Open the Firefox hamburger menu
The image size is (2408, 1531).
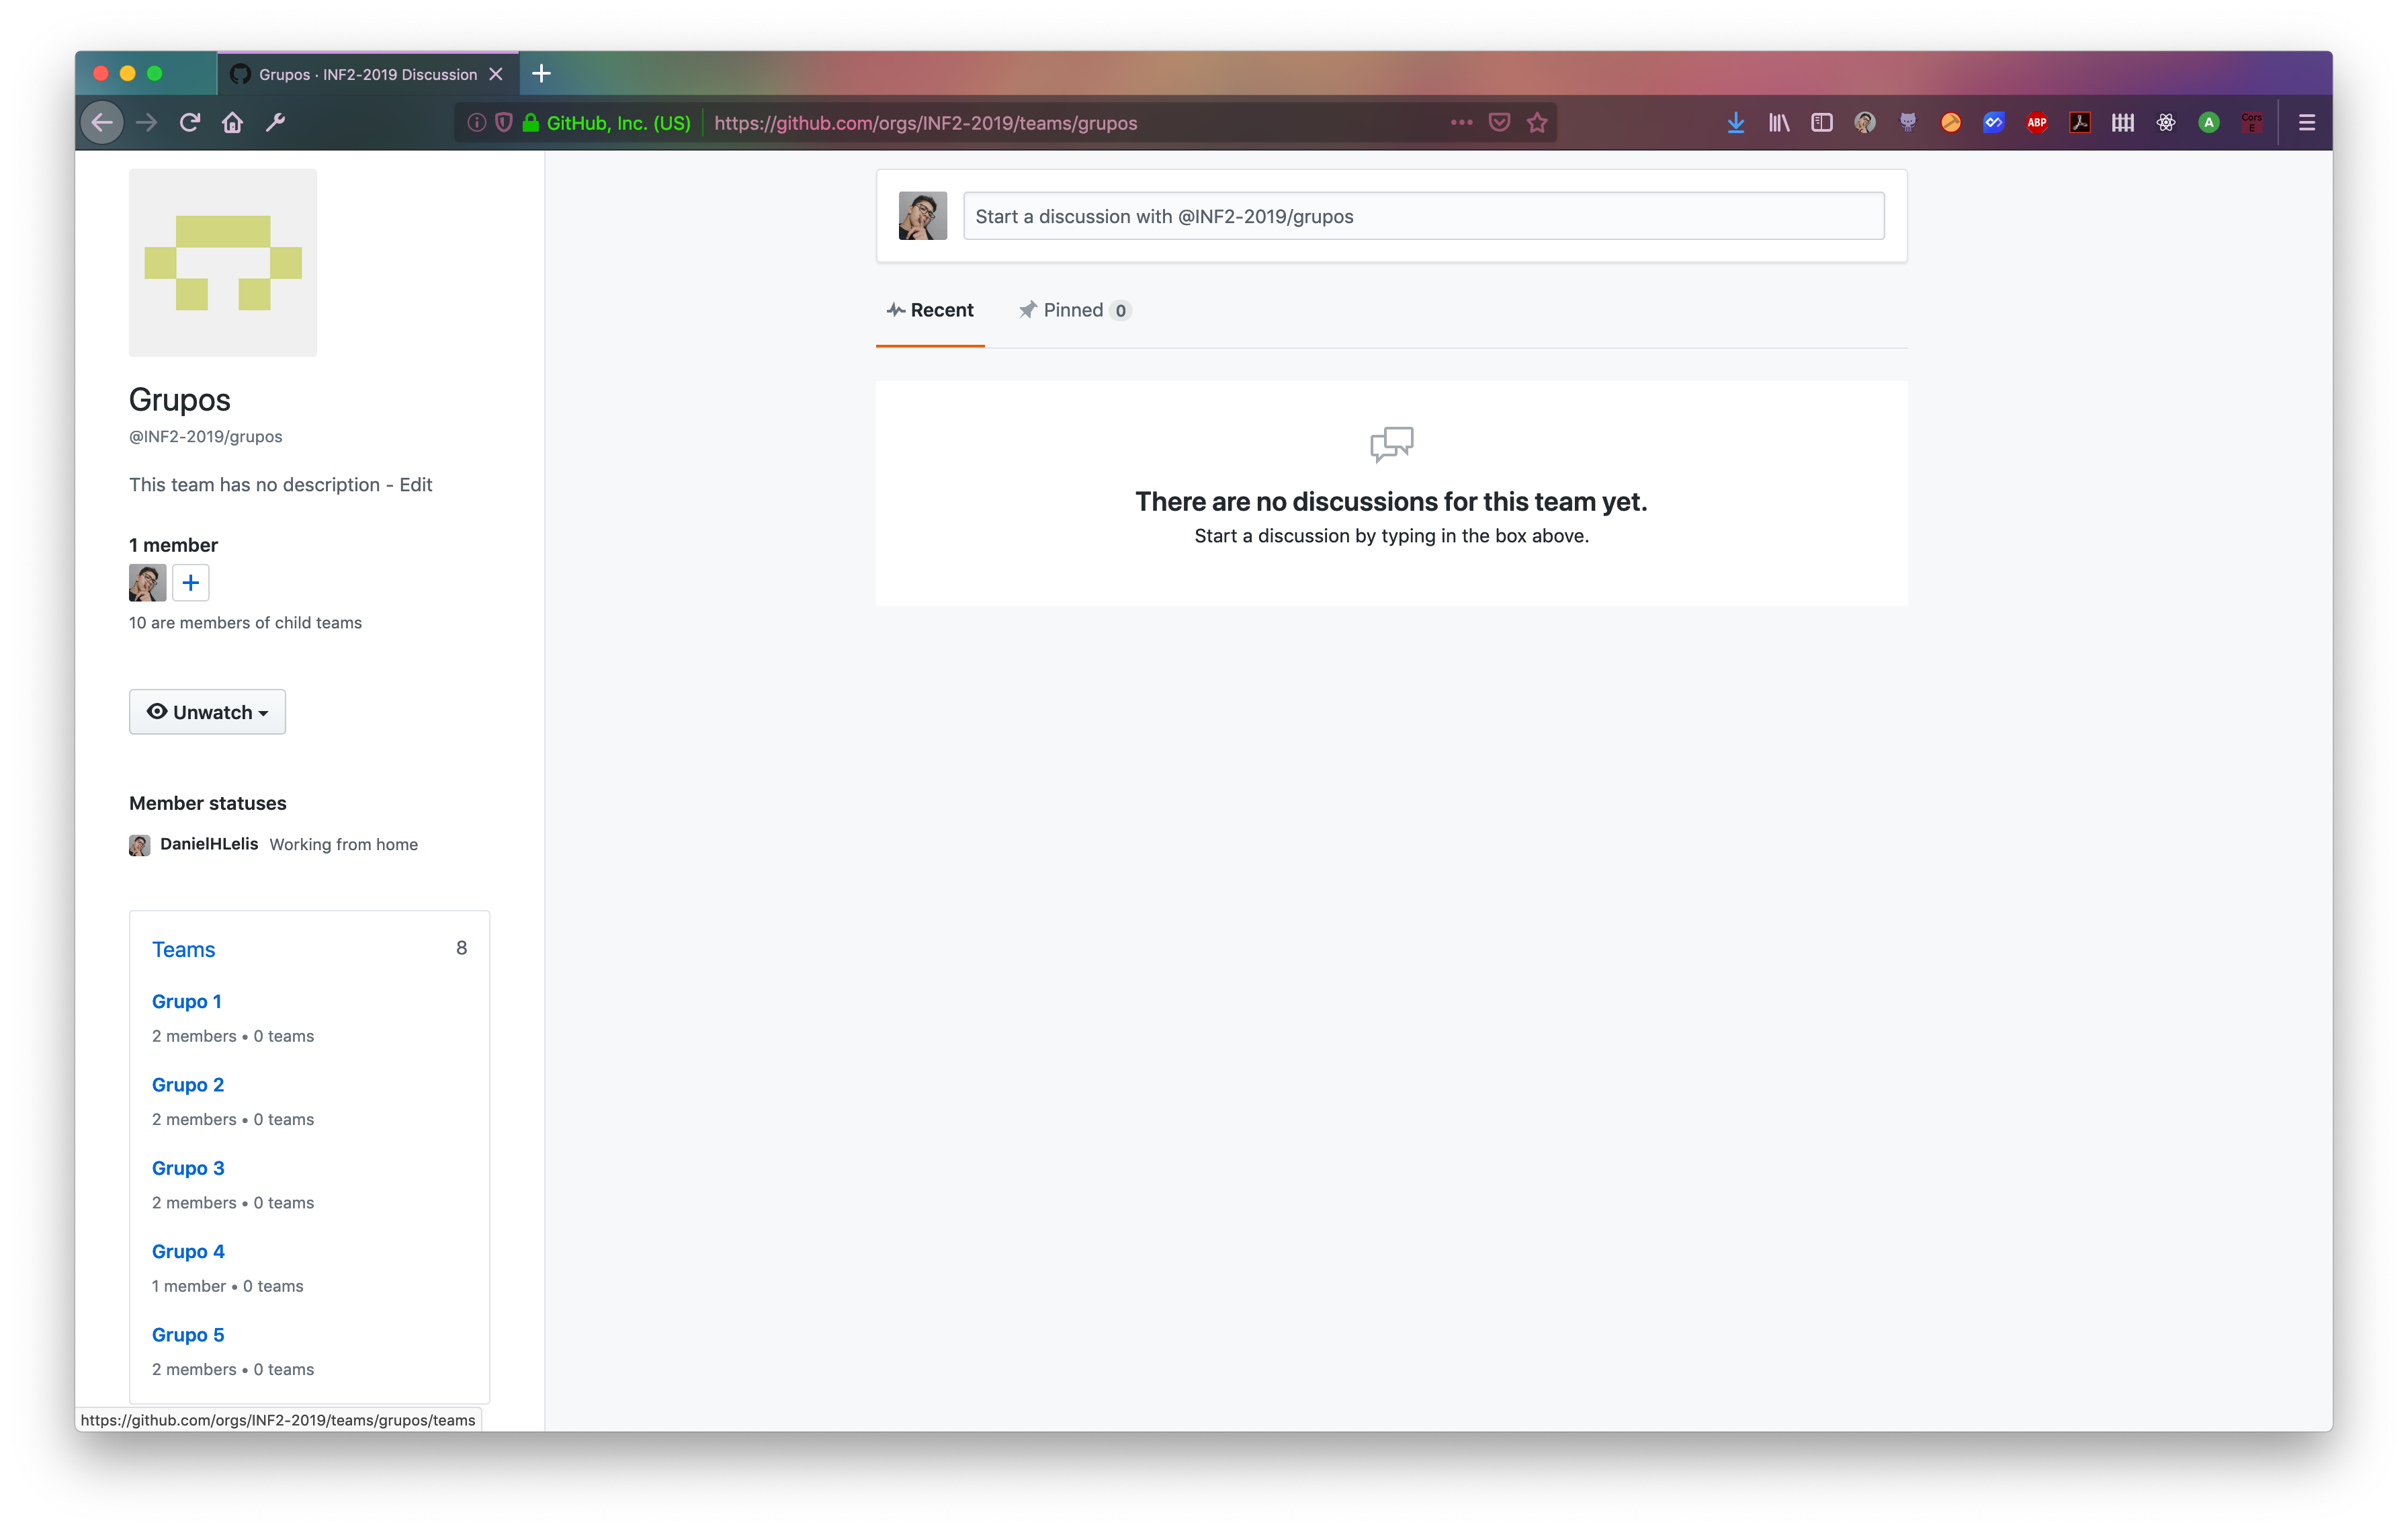[2307, 122]
